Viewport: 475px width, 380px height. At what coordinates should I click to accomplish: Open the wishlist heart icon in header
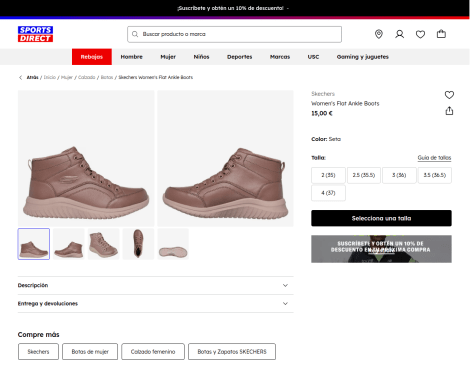420,34
